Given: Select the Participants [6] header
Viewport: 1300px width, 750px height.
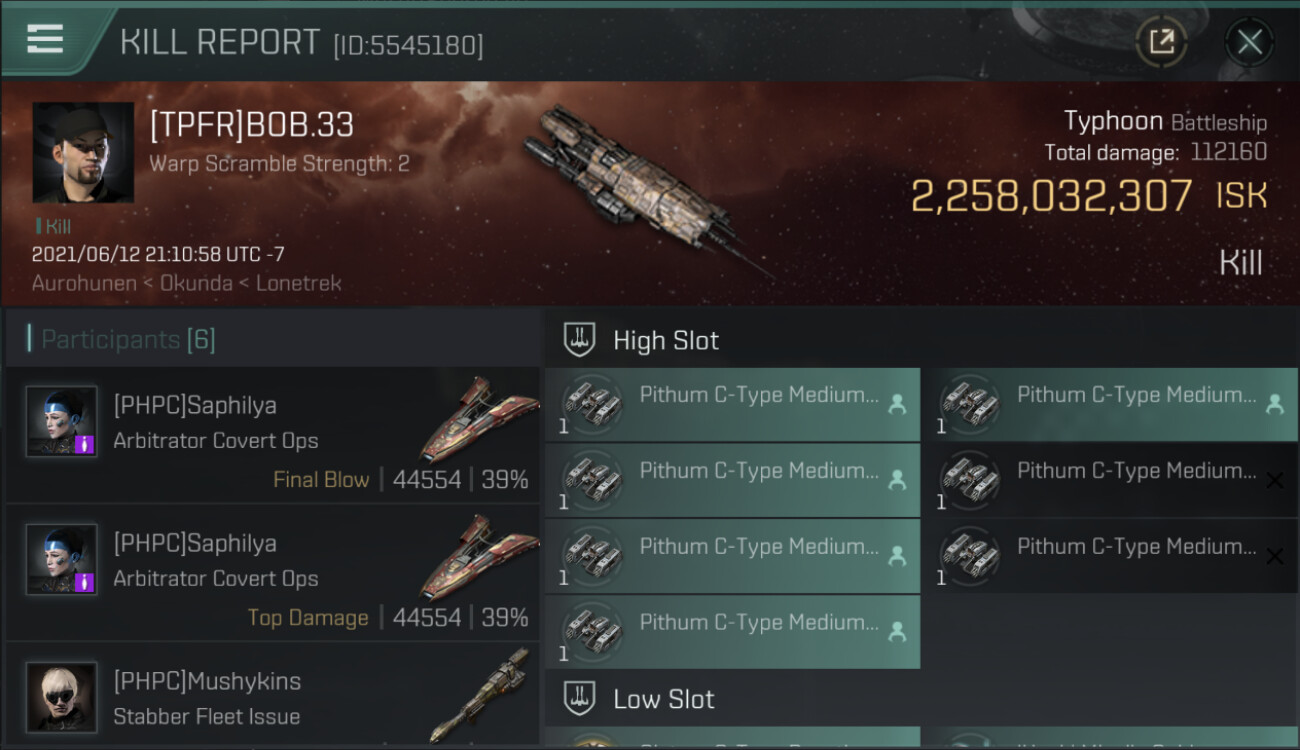Looking at the screenshot, I should [128, 340].
